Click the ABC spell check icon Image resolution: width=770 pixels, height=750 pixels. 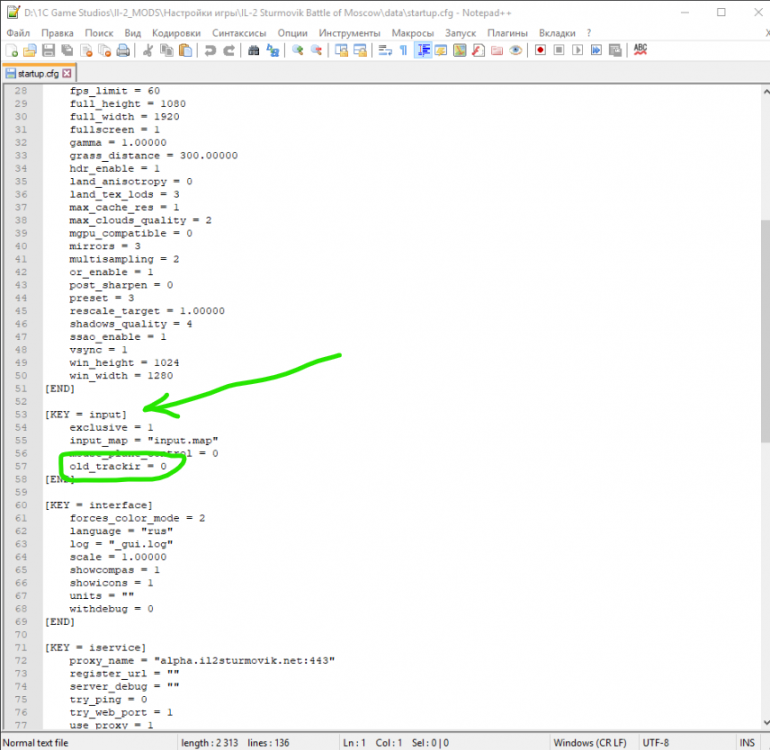(x=640, y=50)
